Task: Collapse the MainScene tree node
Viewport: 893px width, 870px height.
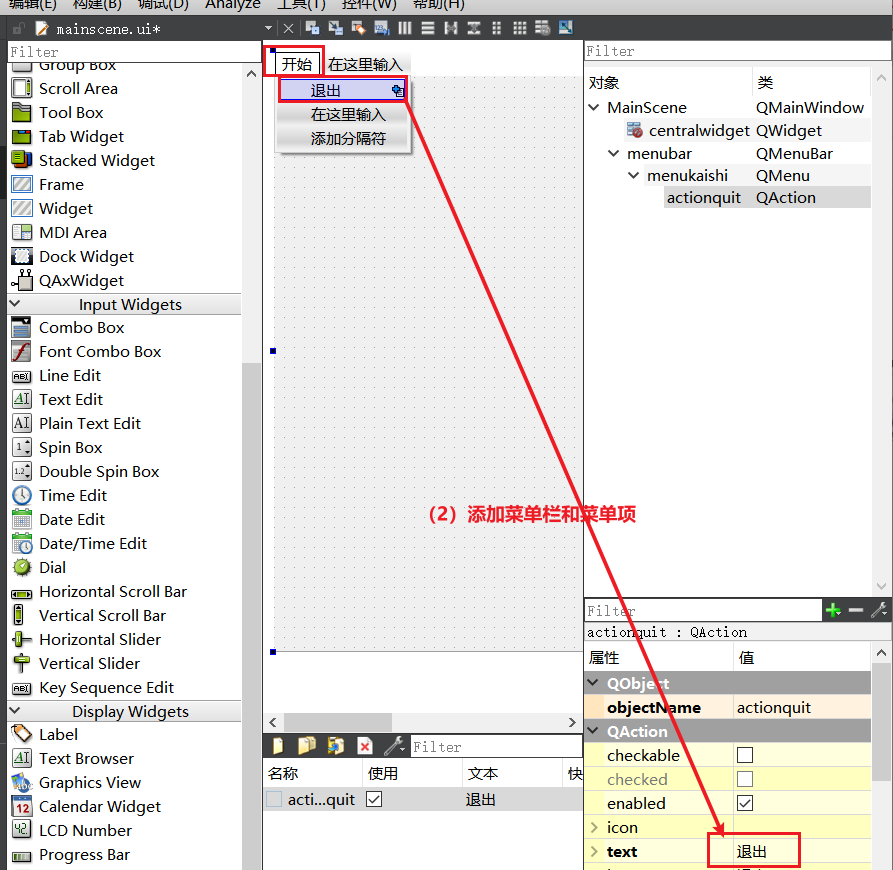Action: click(x=593, y=107)
